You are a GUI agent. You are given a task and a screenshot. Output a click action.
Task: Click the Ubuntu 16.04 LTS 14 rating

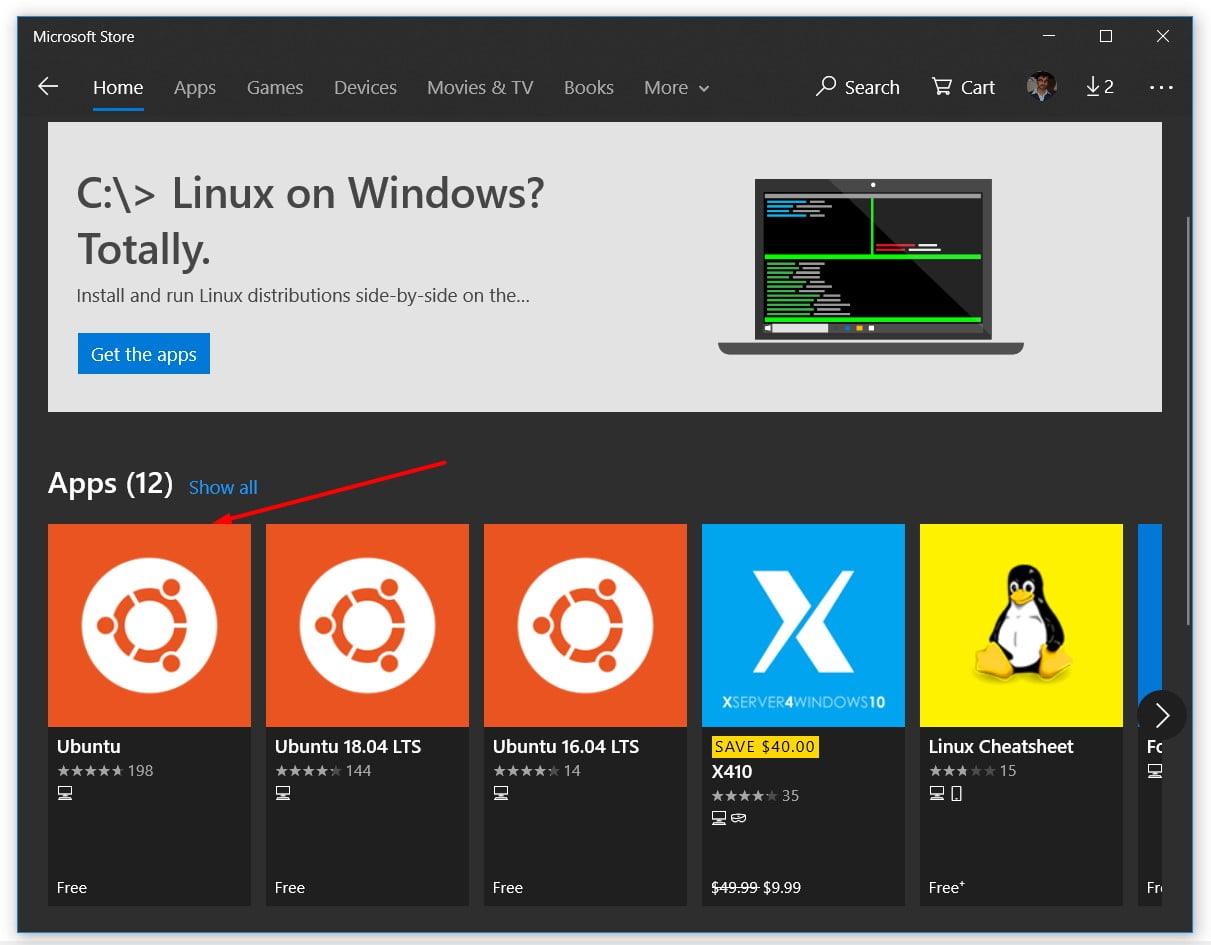(x=537, y=770)
